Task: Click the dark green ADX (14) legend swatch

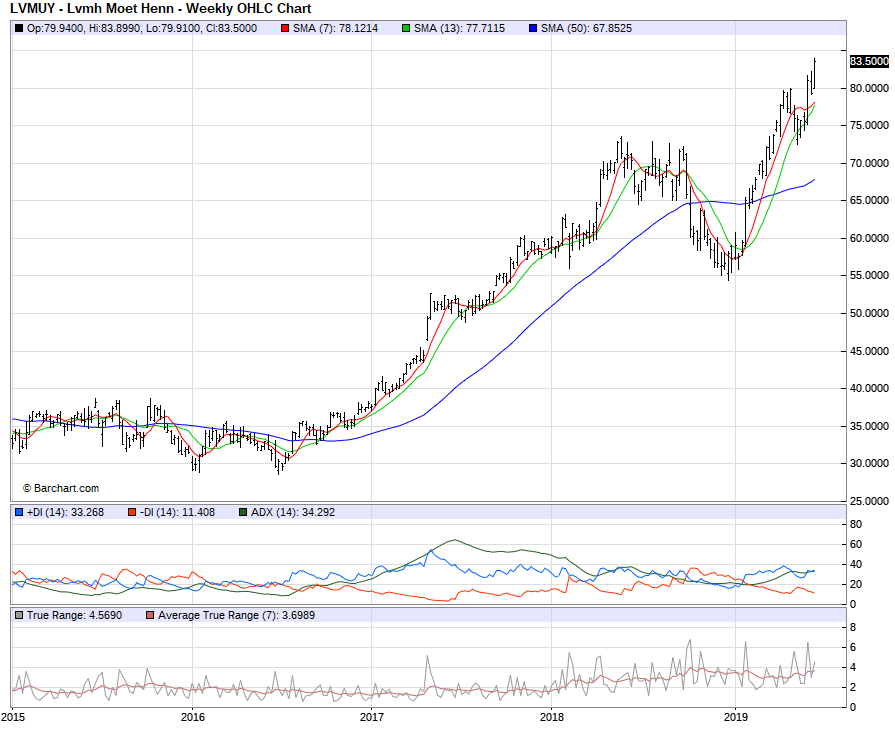Action: (243, 512)
